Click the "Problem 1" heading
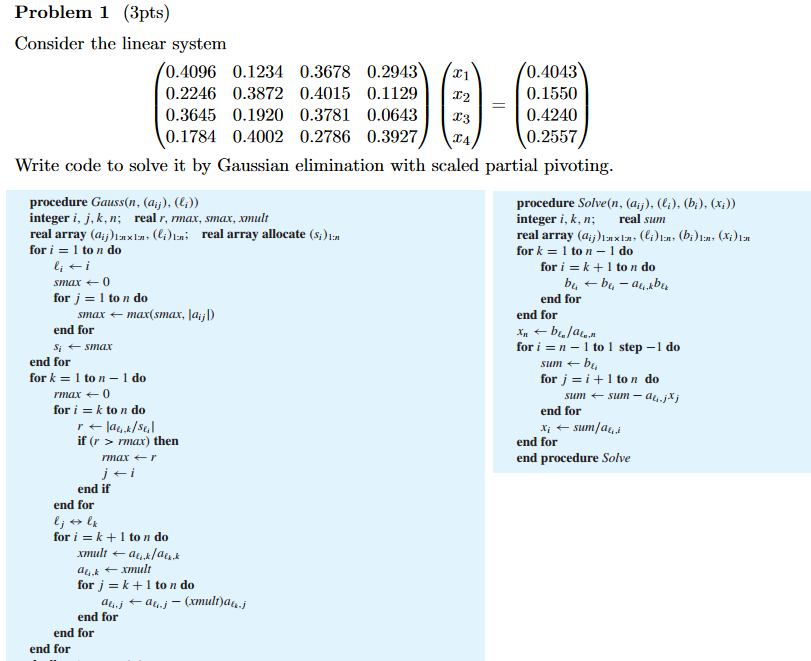The image size is (811, 661). tap(62, 12)
